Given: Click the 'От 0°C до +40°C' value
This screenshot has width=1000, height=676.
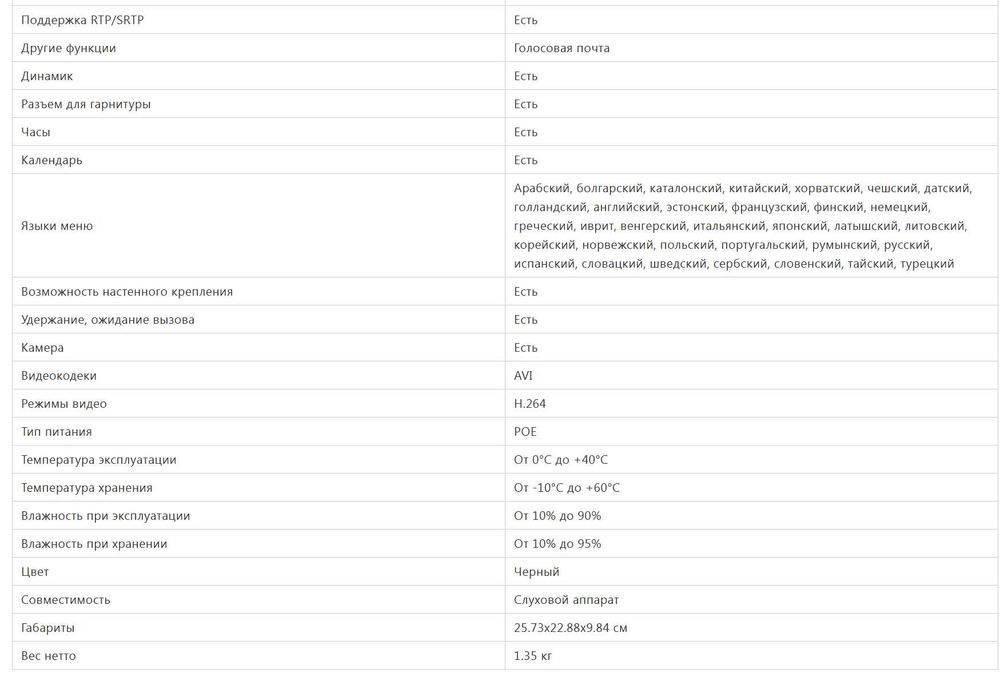Looking at the screenshot, I should click(561, 460).
